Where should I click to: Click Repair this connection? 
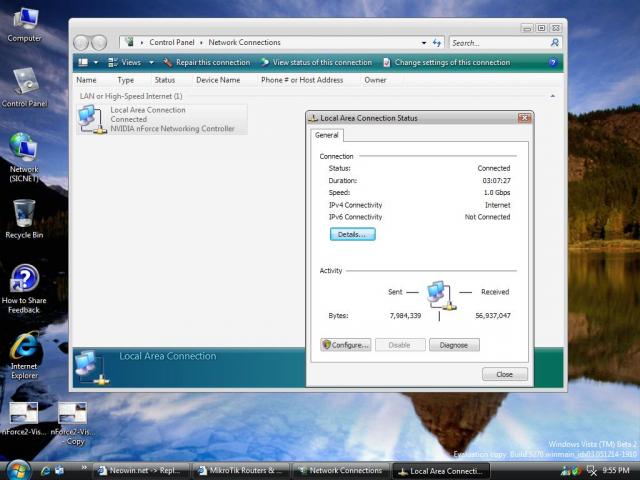207,62
